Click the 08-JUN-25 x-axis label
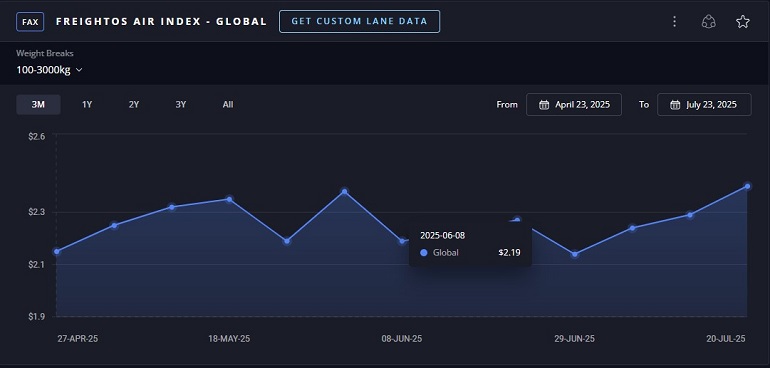The height and width of the screenshot is (368, 770). [402, 339]
